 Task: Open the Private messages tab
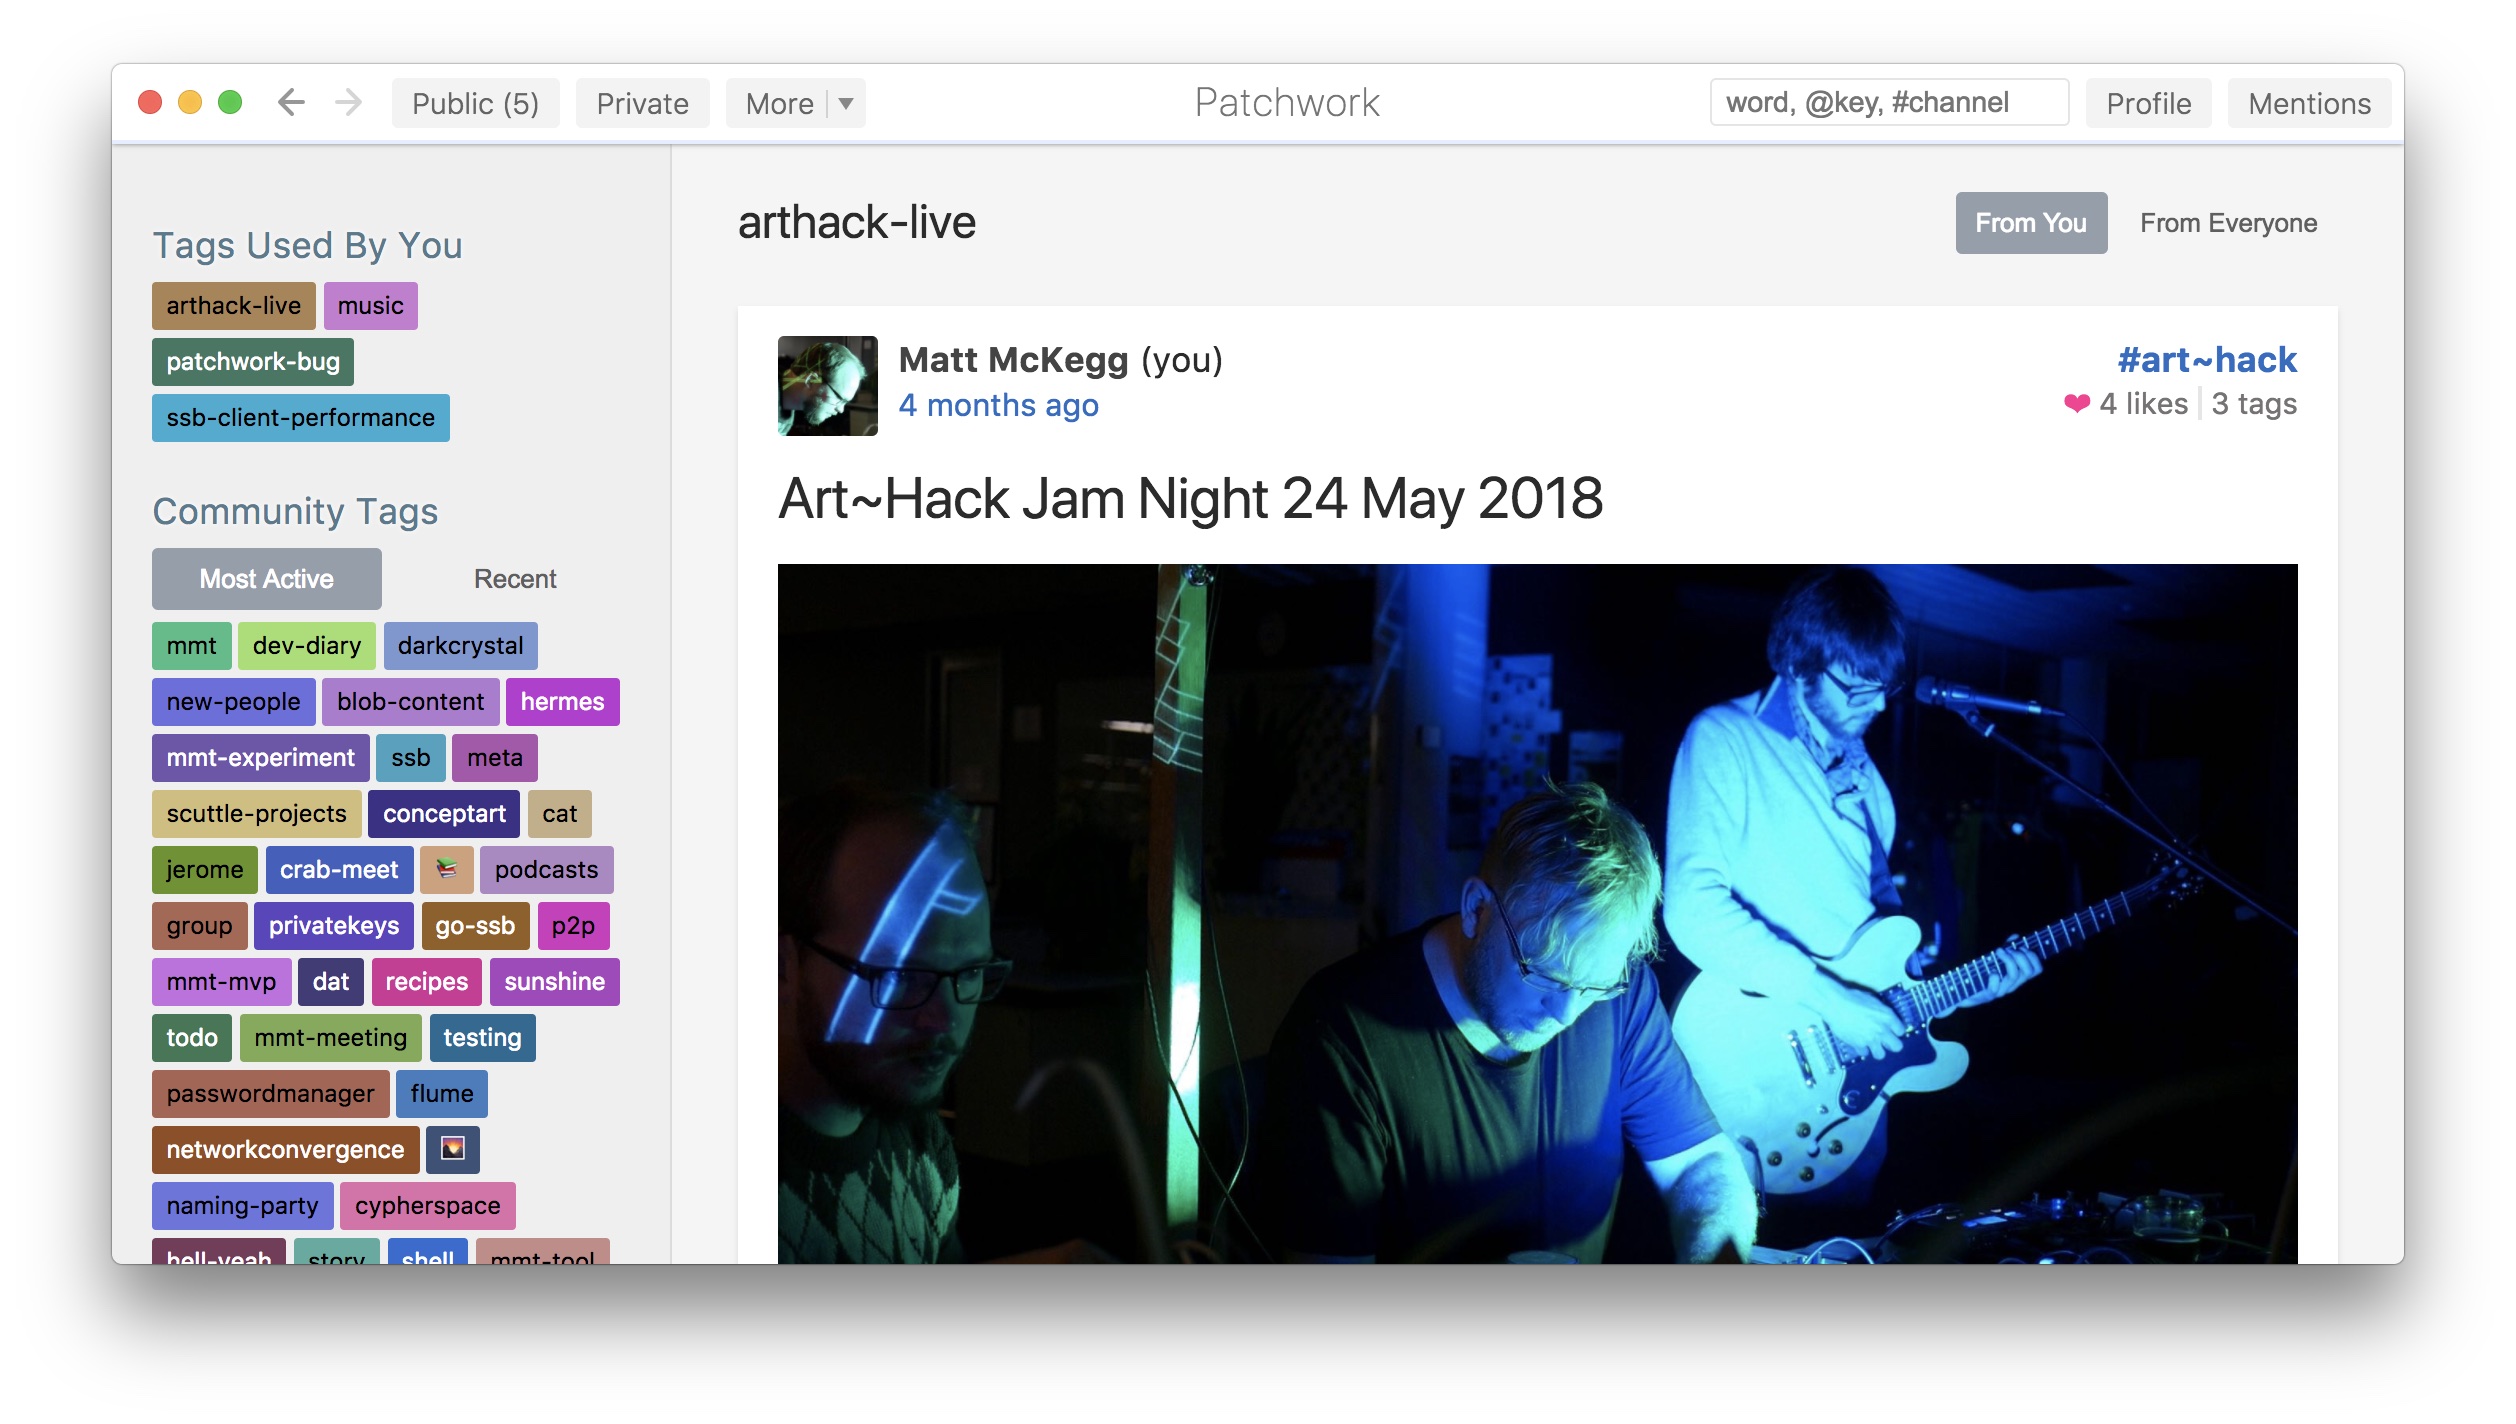[x=642, y=103]
